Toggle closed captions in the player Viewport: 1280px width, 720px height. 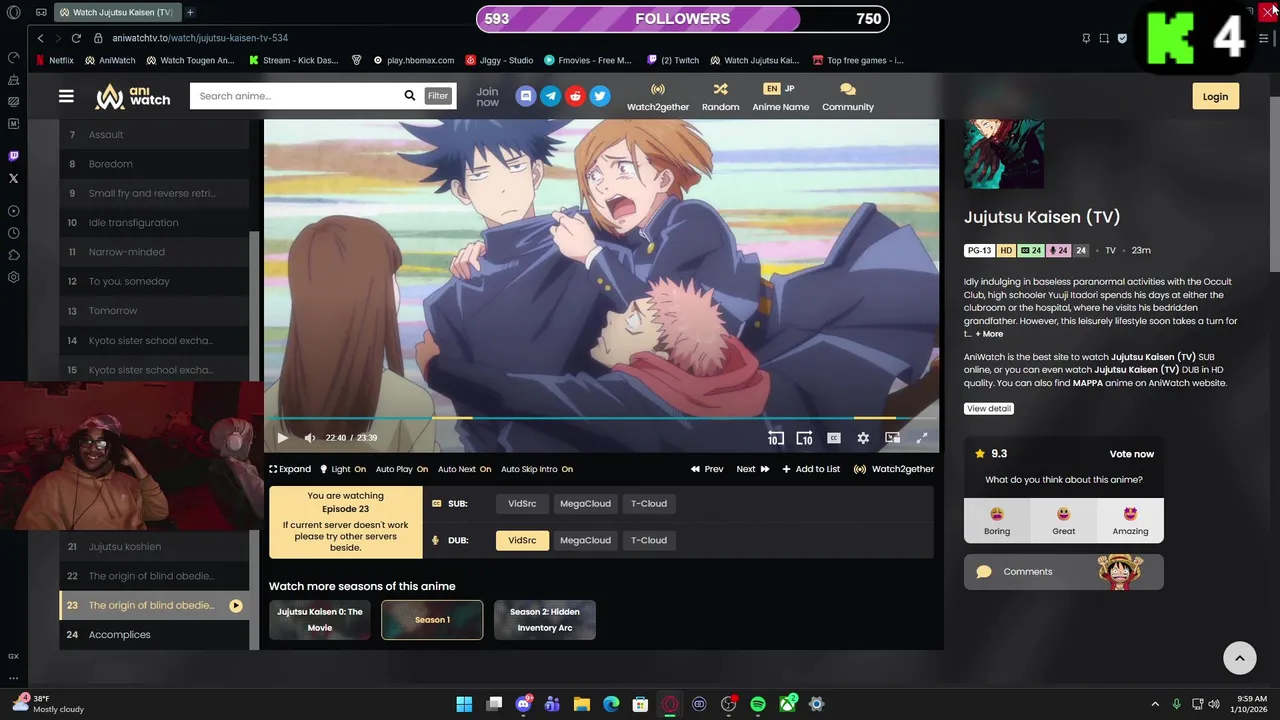[x=834, y=438]
